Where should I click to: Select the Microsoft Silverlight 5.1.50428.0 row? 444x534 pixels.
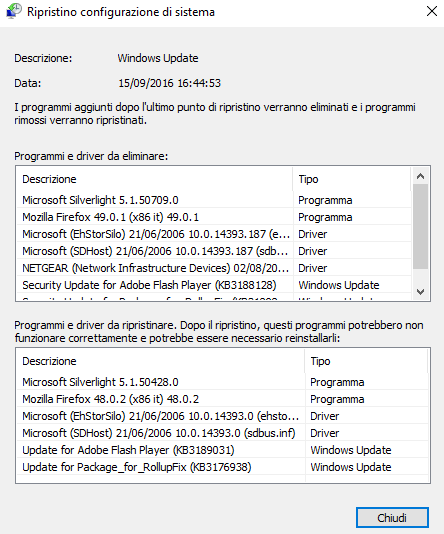[223, 382]
